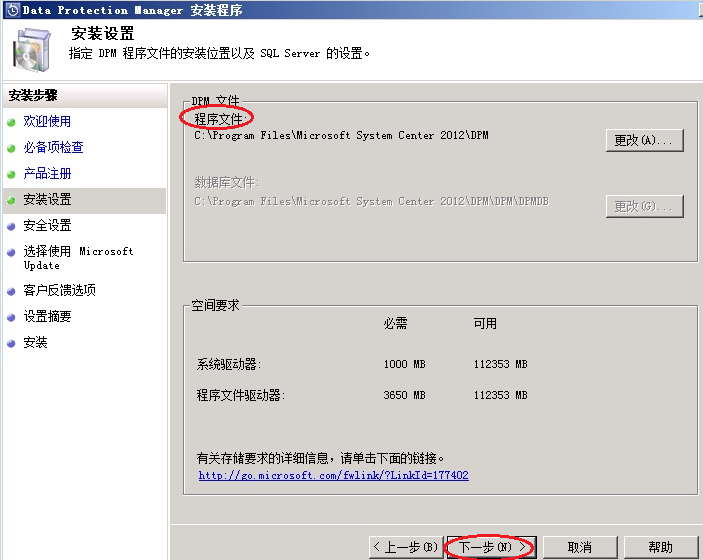Viewport: 703px width, 560px height.
Task: Go to 必备项检查 step
Action: (53, 148)
